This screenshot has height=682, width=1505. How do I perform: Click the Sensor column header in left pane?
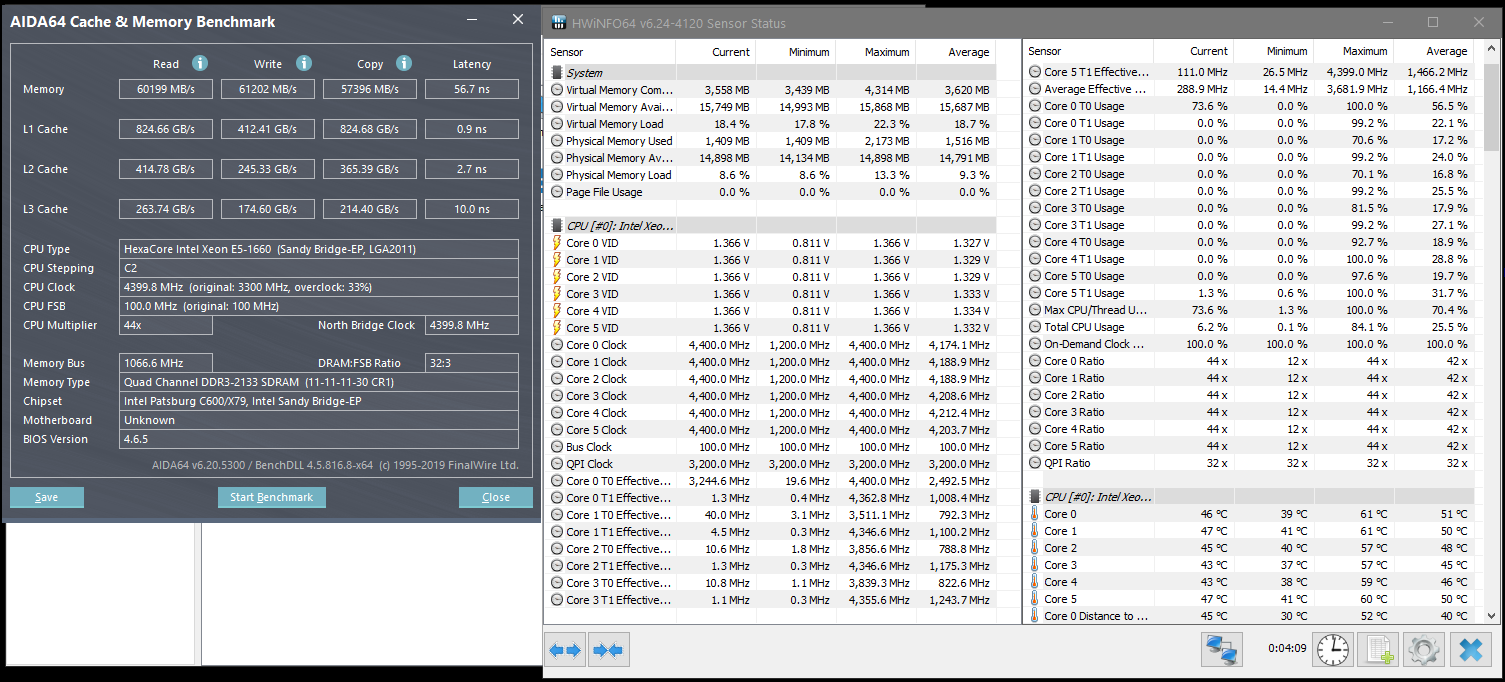(x=610, y=52)
